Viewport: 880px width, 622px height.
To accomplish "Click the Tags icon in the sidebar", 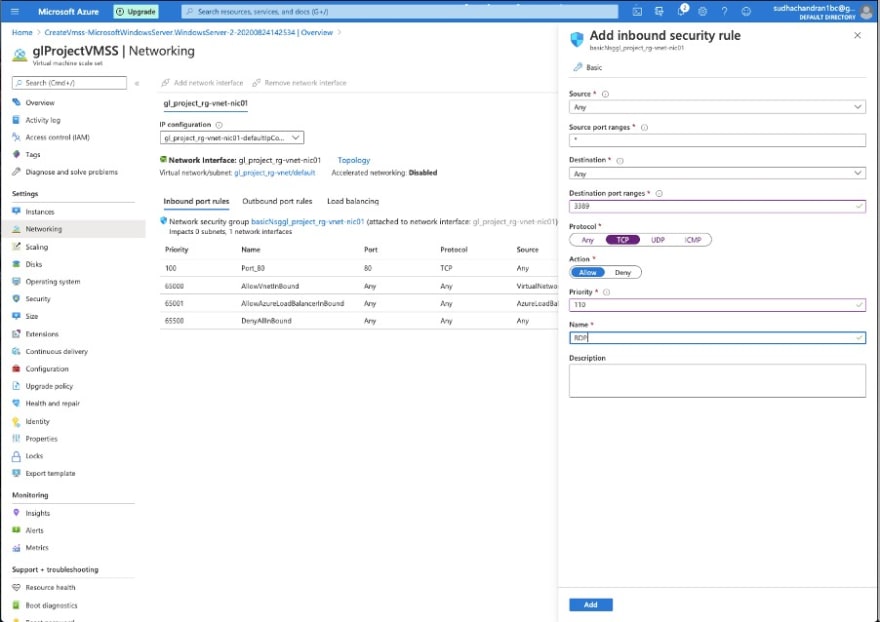I will click(x=16, y=154).
